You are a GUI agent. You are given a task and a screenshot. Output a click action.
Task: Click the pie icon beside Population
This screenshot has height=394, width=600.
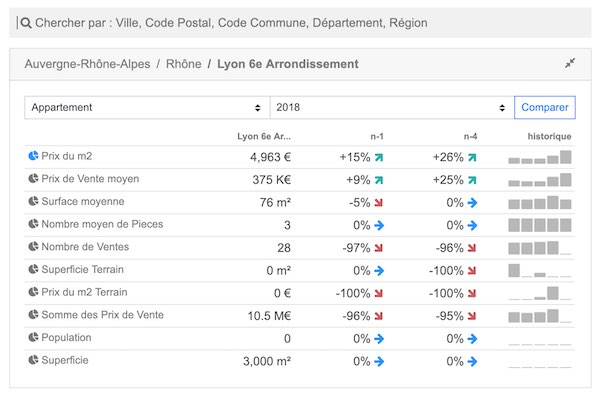point(33,337)
